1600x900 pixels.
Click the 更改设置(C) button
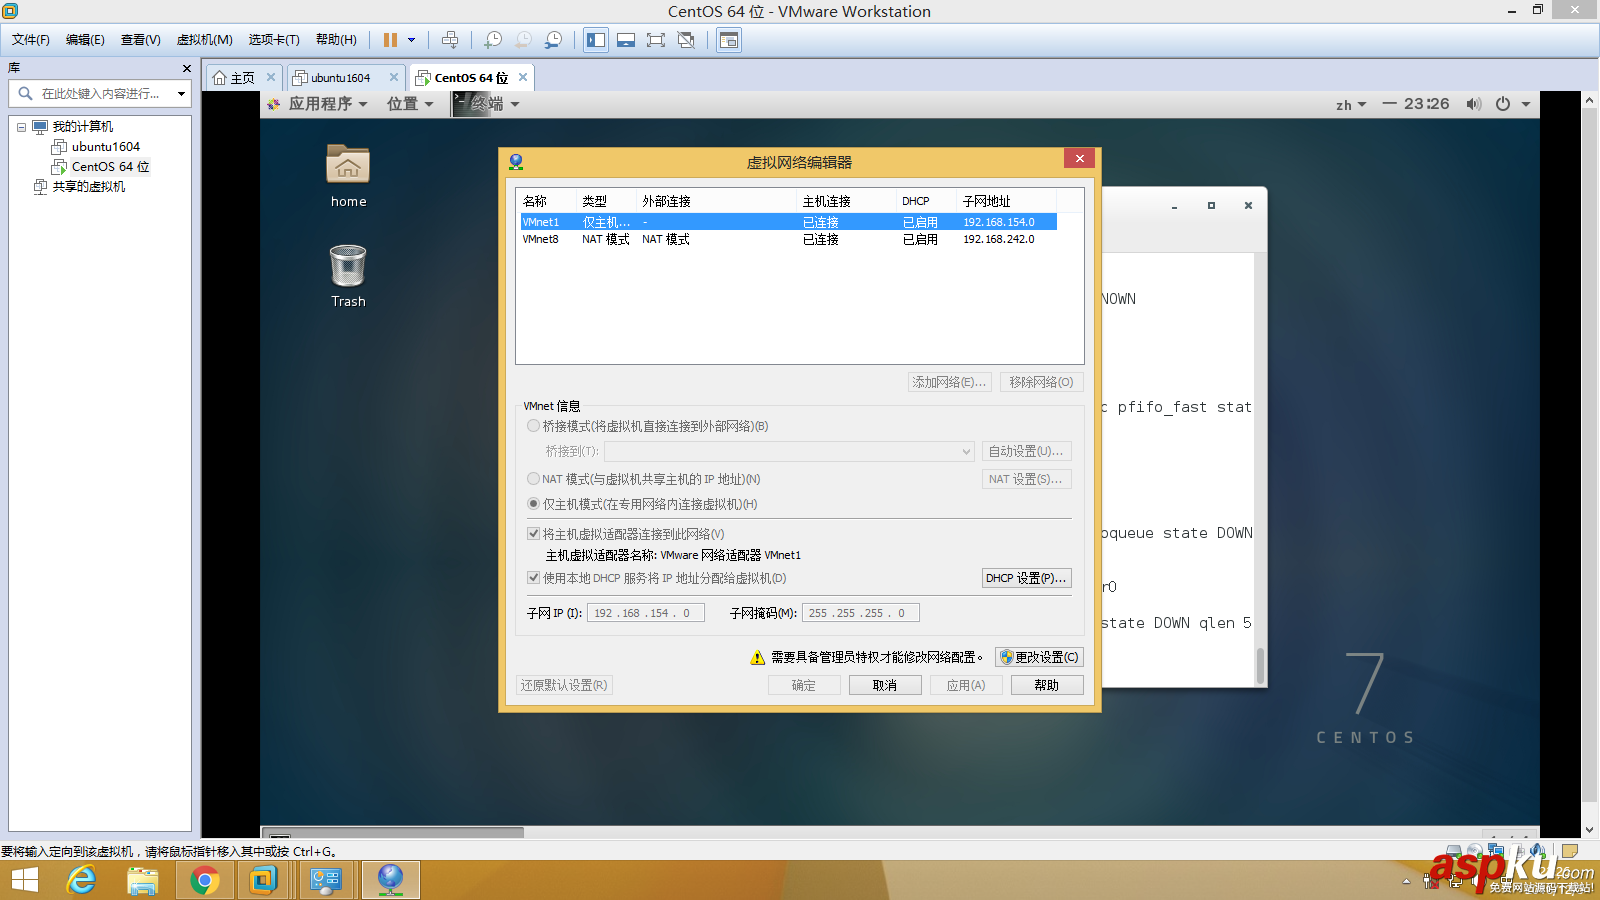click(1039, 657)
